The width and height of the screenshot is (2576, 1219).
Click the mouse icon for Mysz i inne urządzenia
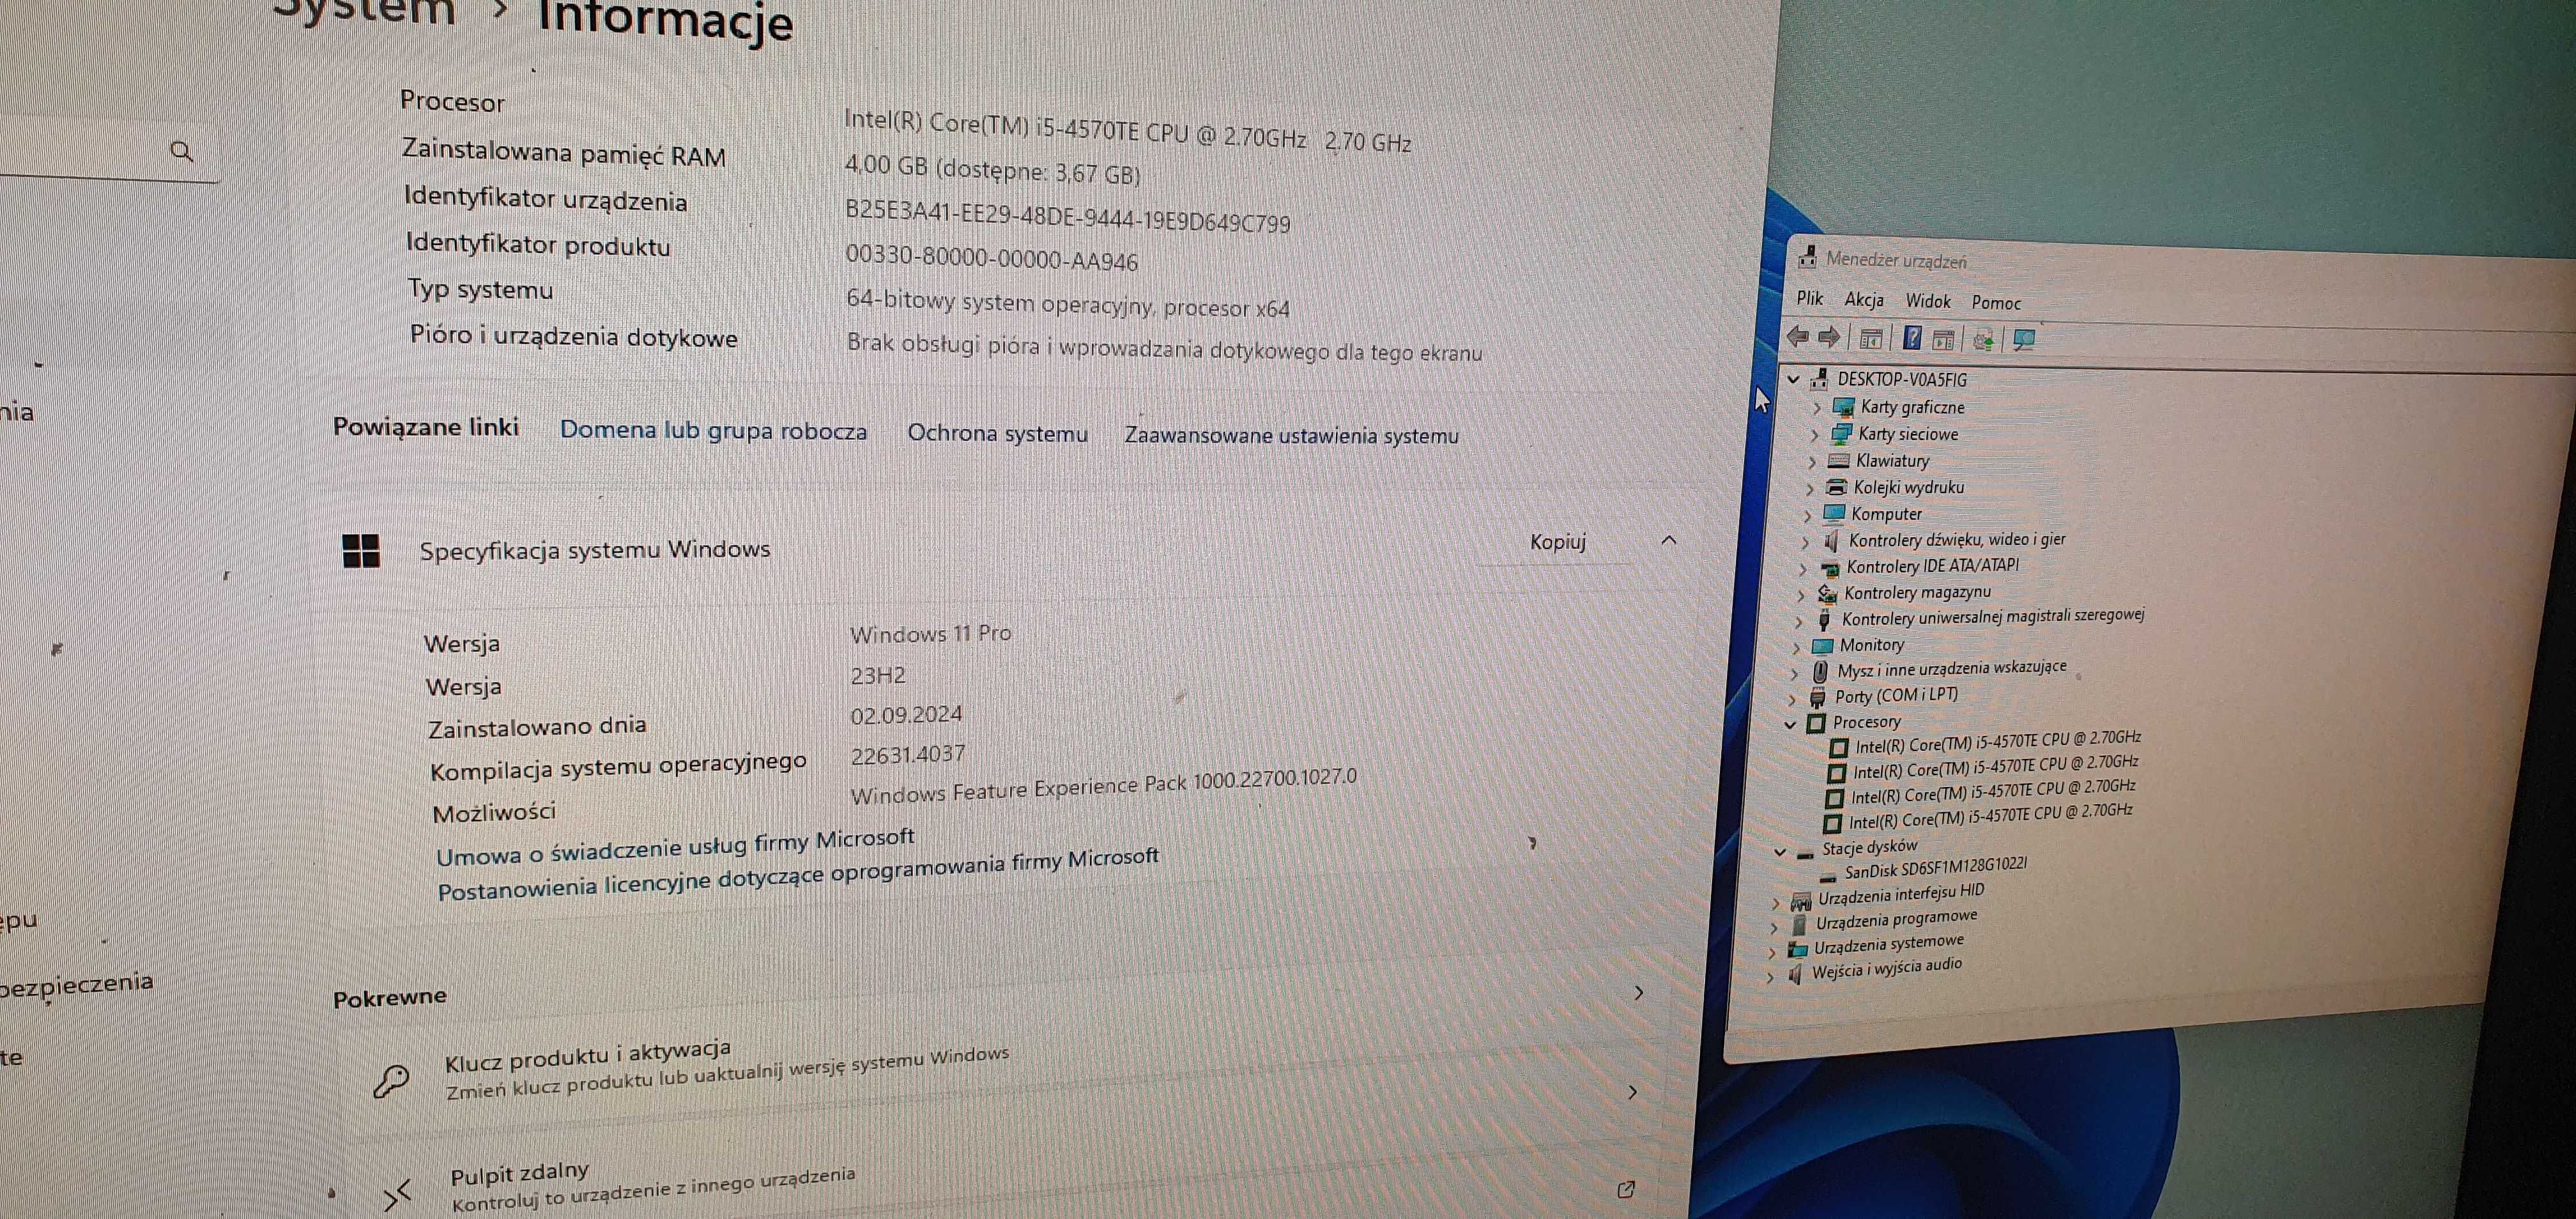click(1821, 672)
